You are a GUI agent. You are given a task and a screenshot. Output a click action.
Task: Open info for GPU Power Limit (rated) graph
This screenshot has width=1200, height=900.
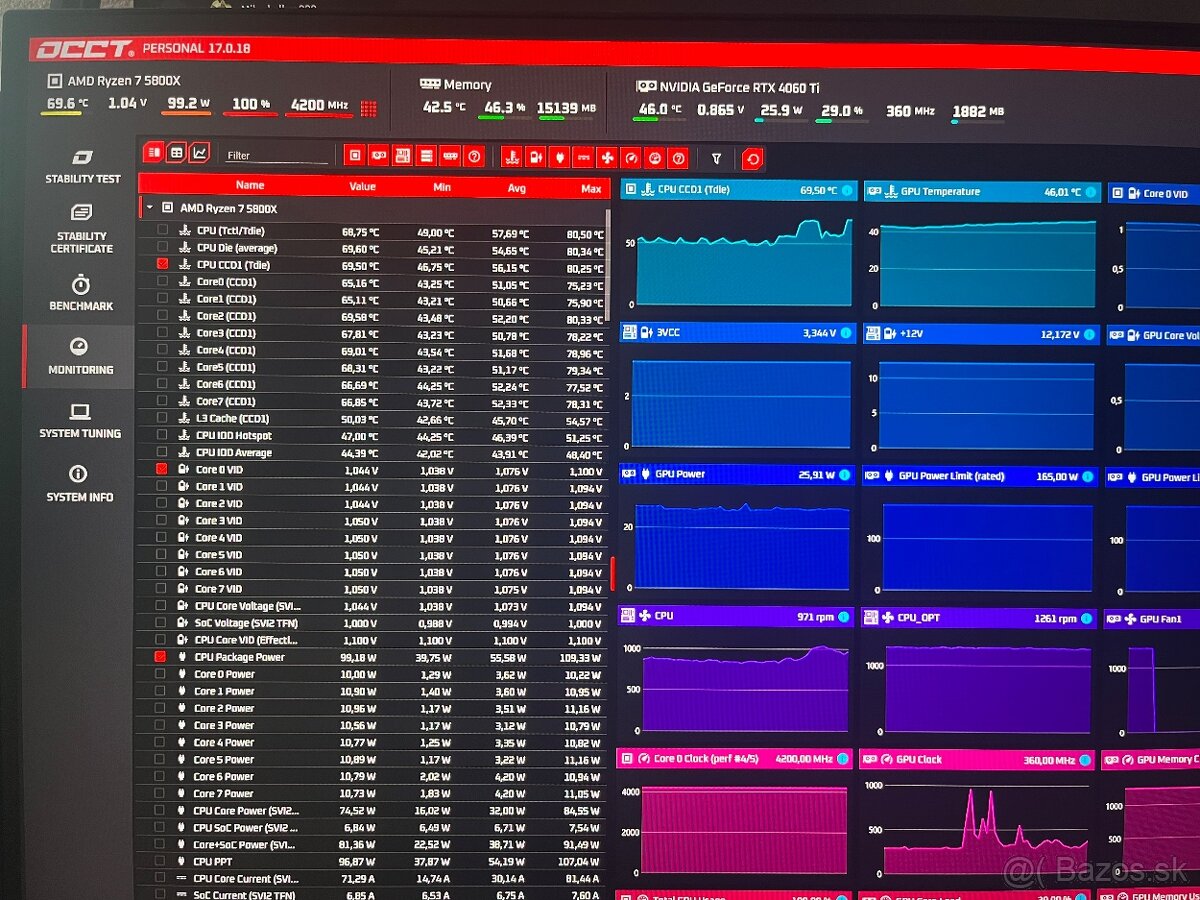click(x=1089, y=477)
